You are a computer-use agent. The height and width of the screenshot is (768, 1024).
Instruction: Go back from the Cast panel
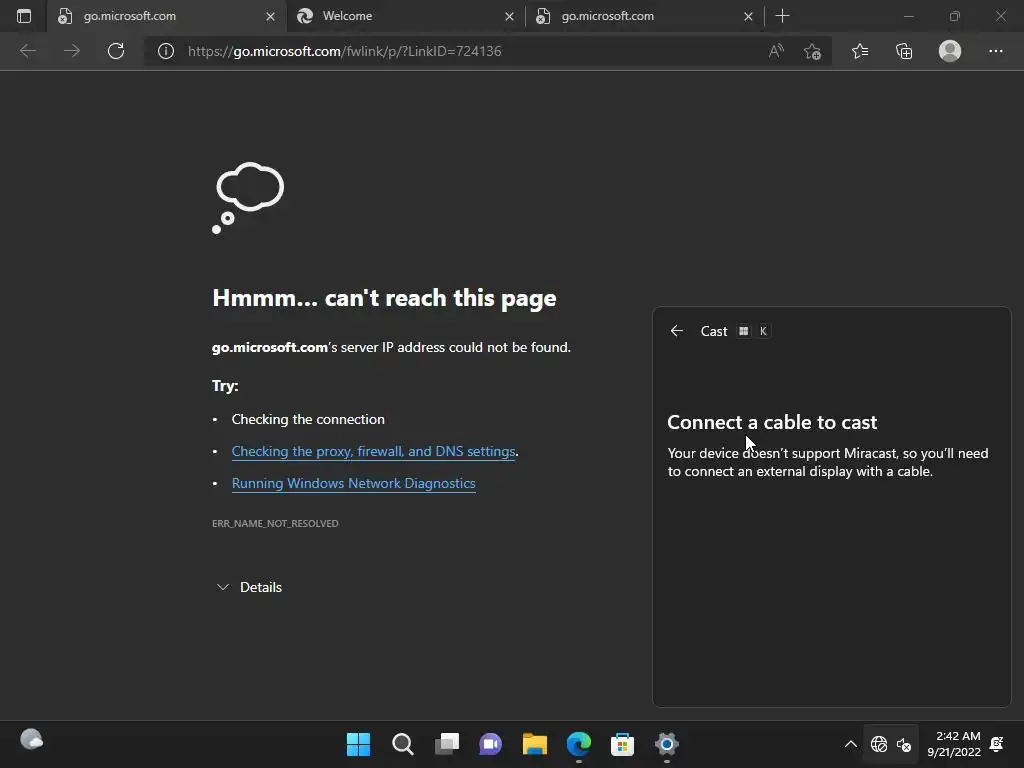coord(677,331)
